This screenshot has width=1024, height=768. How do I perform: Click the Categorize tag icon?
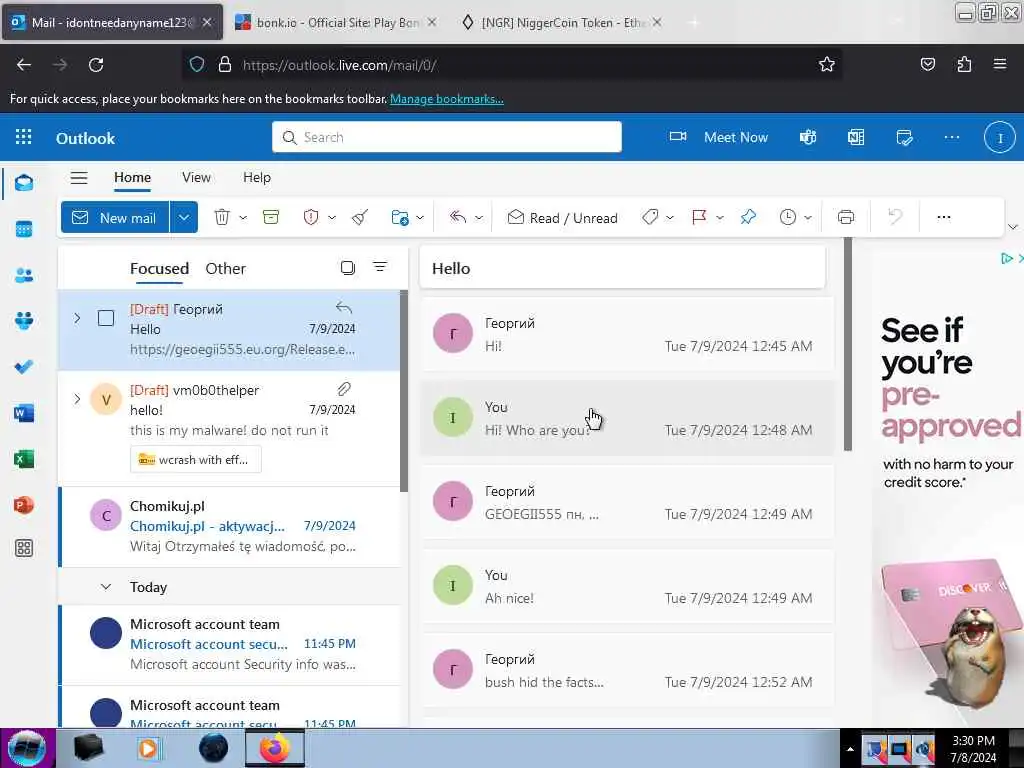pyautogui.click(x=650, y=217)
